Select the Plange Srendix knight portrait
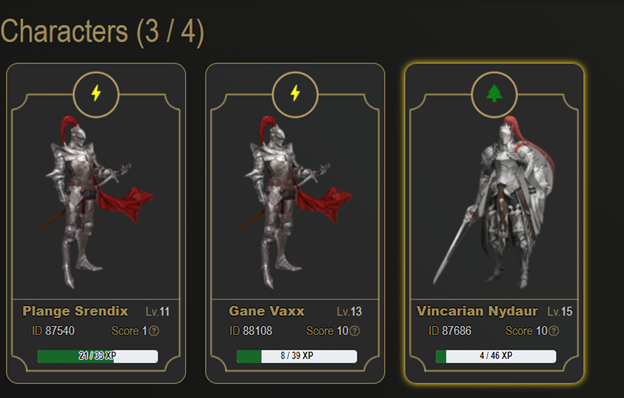This screenshot has width=624, height=398. click(x=96, y=202)
